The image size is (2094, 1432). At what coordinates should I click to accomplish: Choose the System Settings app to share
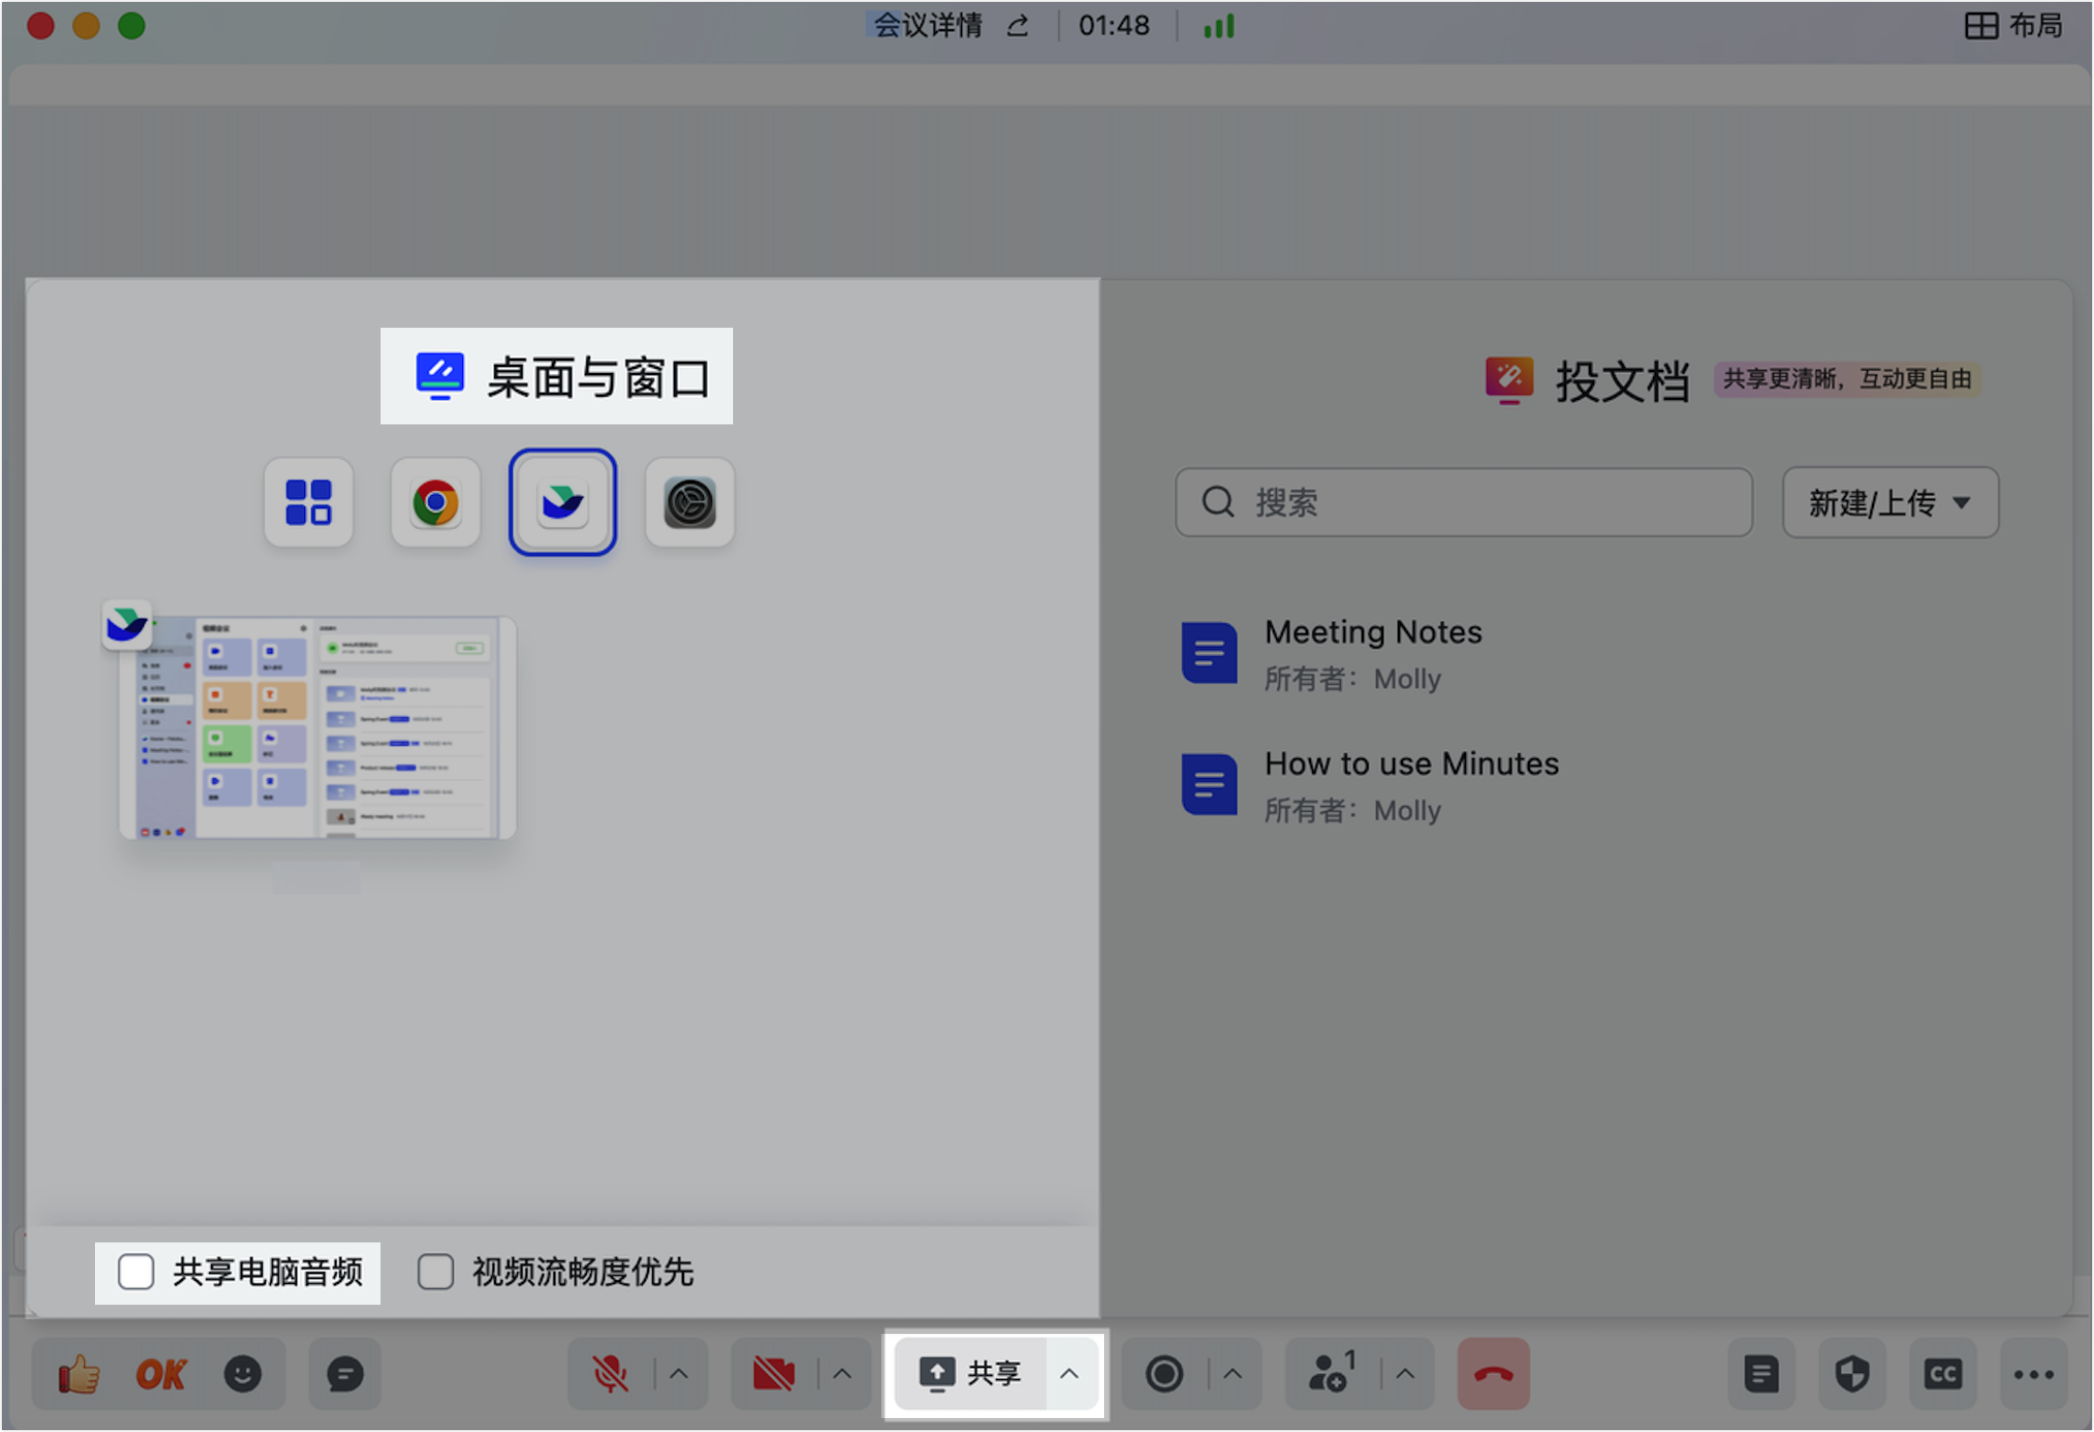click(x=689, y=502)
